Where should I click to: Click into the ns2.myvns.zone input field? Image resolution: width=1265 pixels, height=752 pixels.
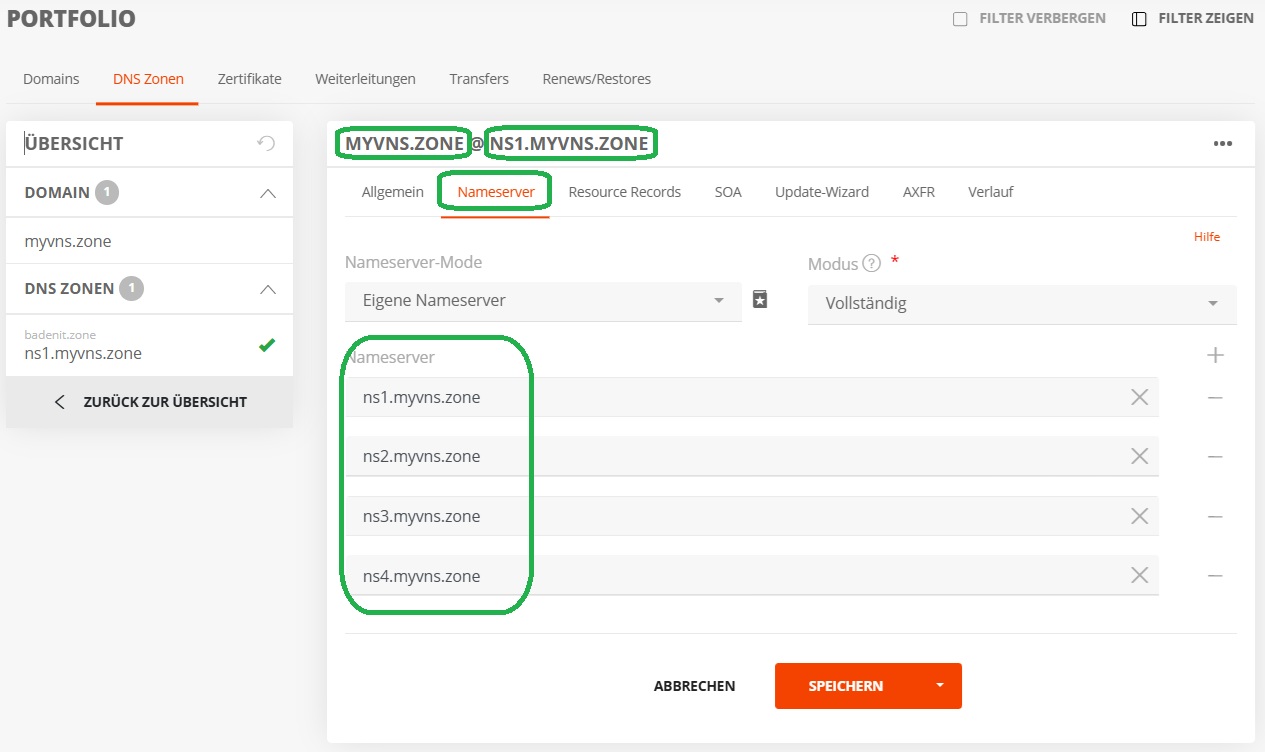pos(751,456)
